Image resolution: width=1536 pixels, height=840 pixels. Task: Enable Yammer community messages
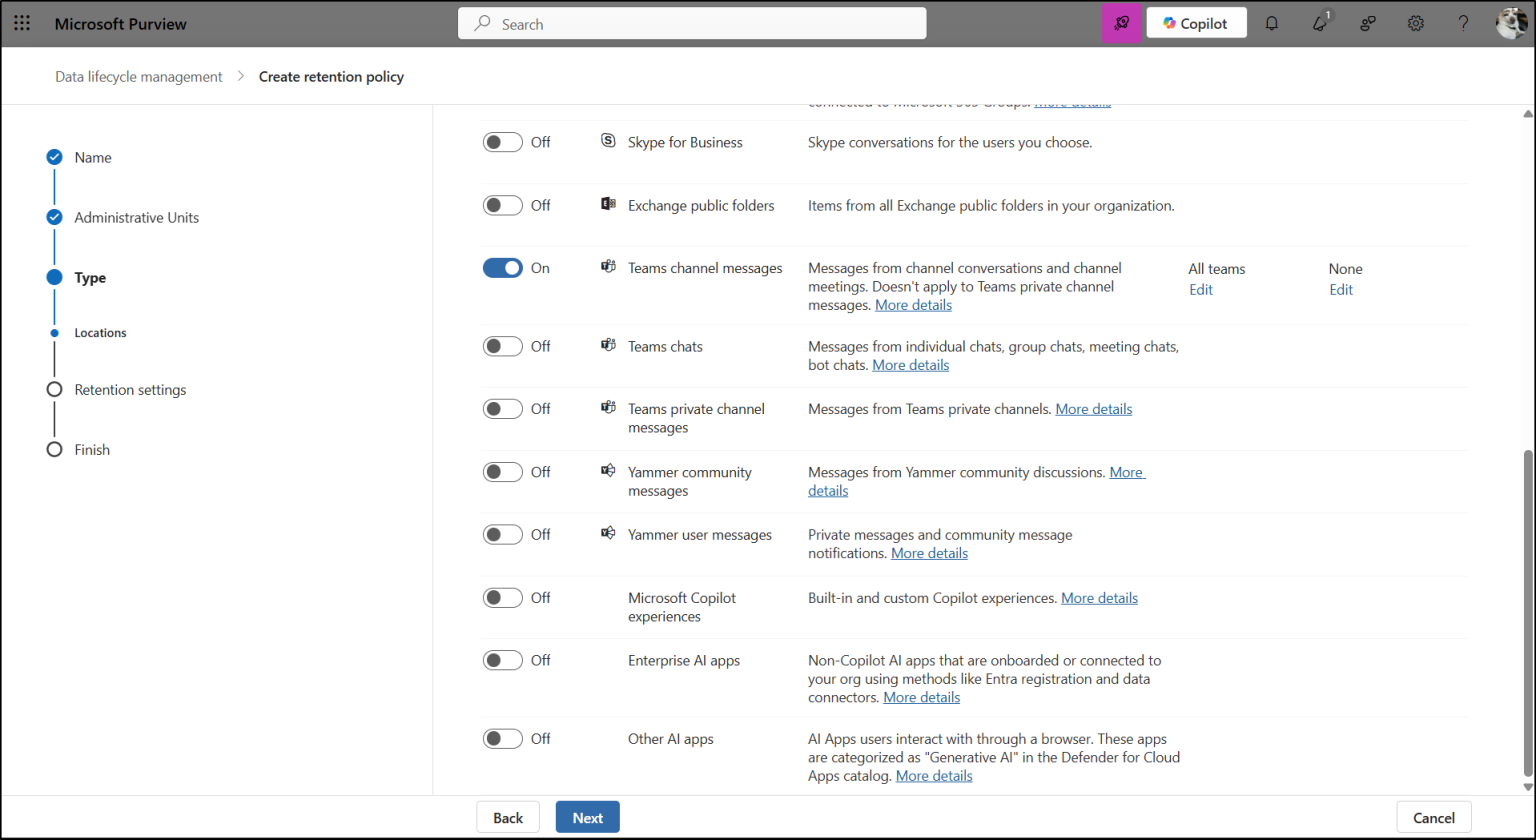(502, 471)
